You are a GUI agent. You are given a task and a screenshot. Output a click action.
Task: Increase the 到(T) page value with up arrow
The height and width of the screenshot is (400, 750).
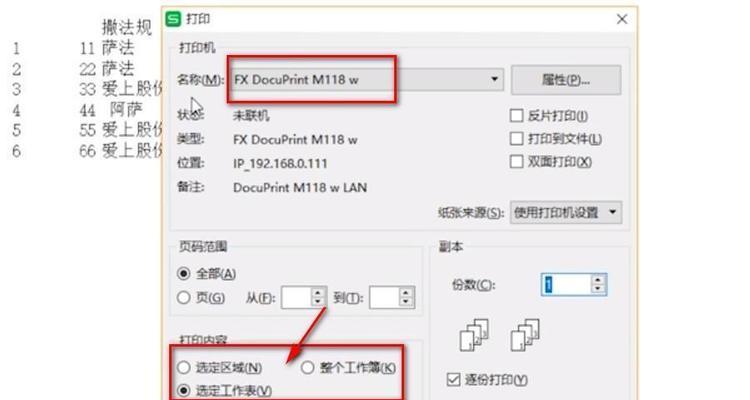(406, 292)
